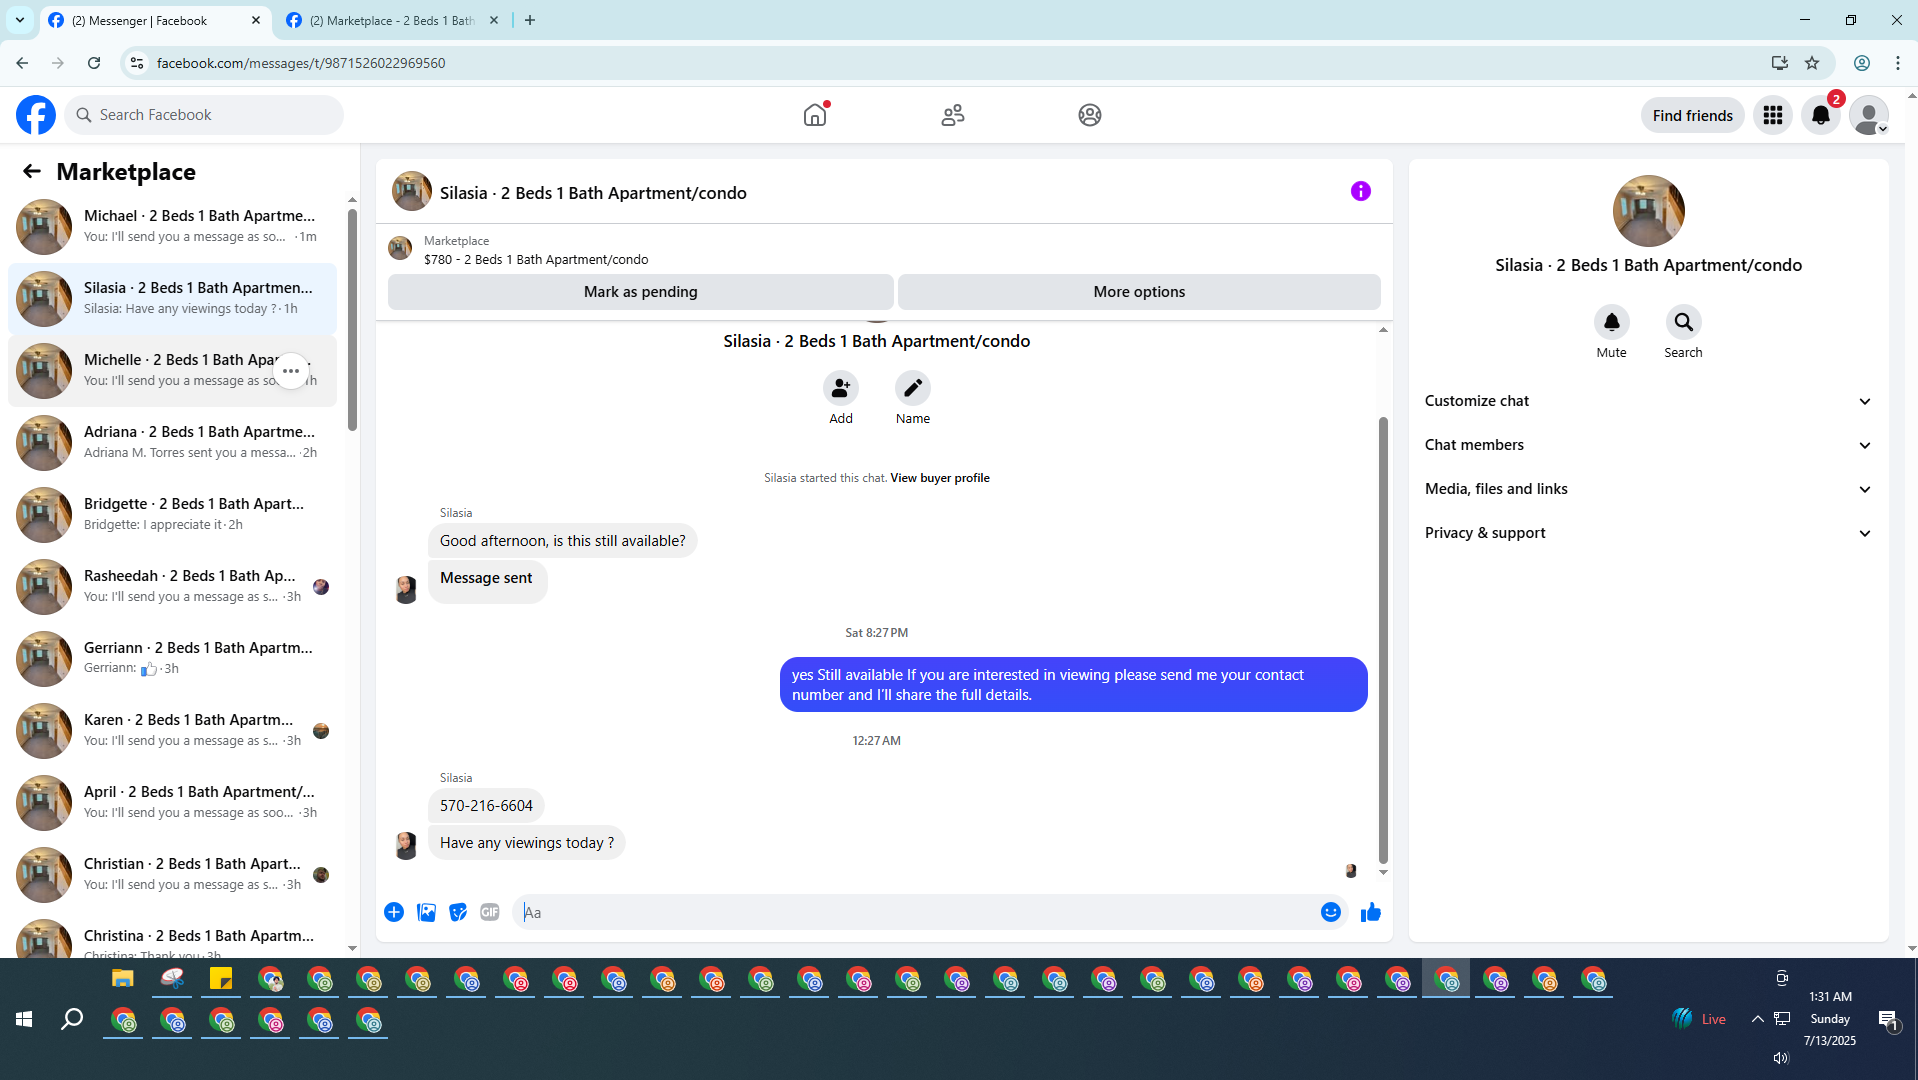Click the chat messages scrollbar
Screen dimensions: 1918x1080
pos(1383,640)
